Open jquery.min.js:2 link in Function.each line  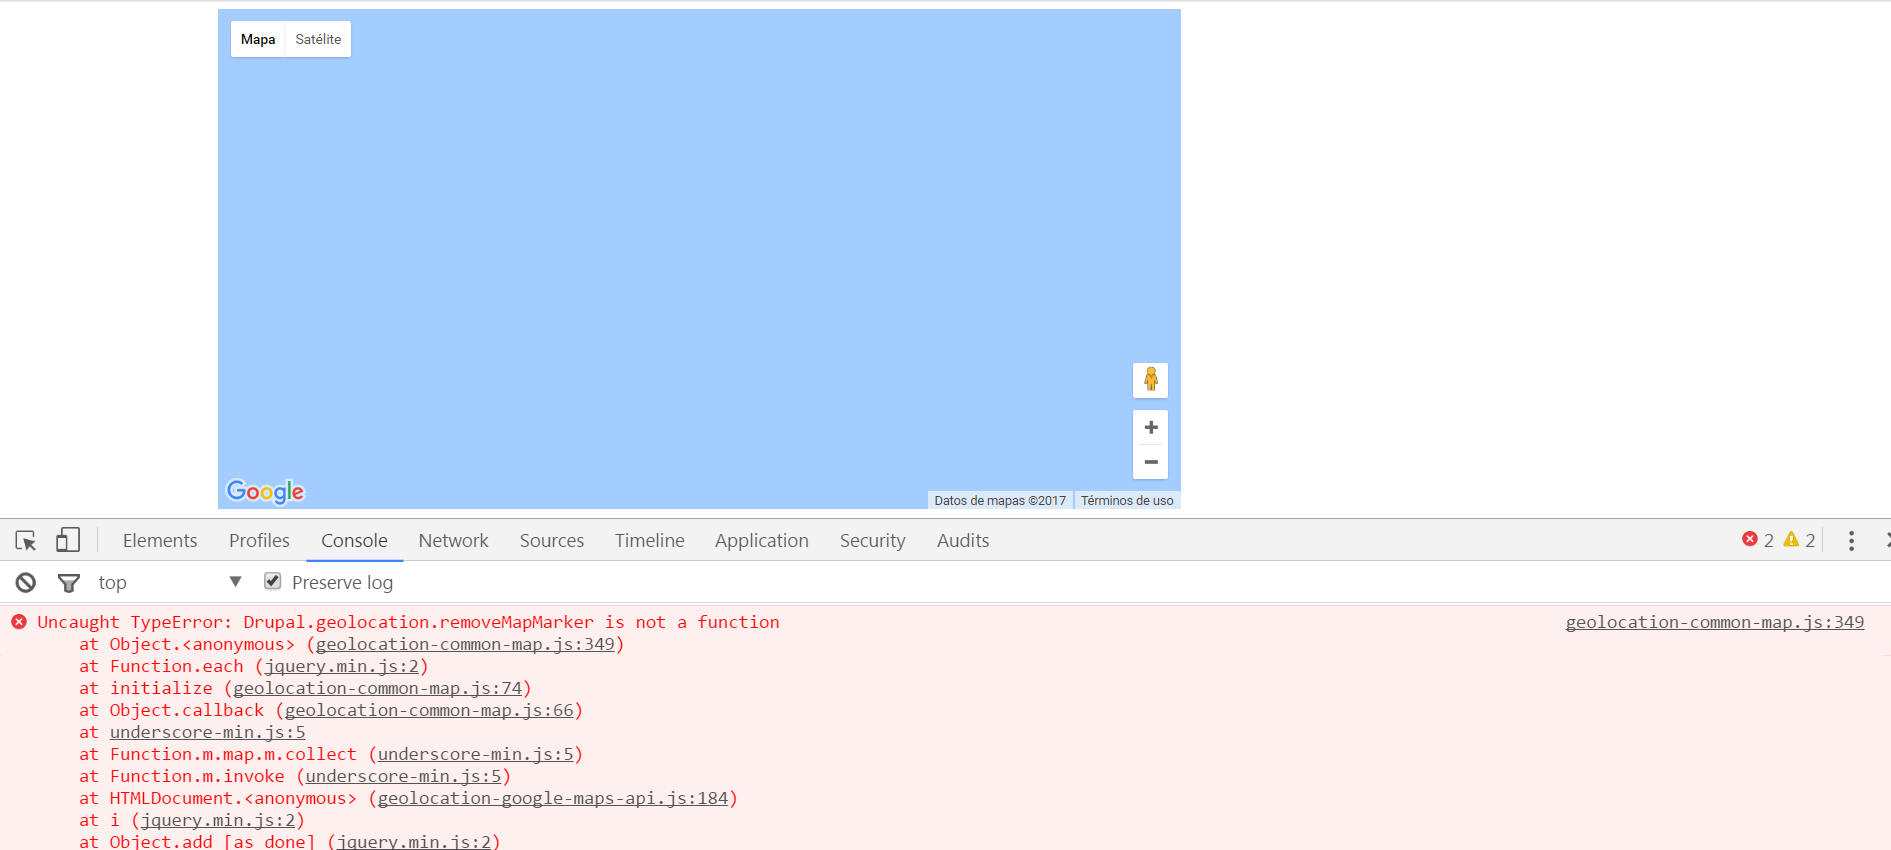pyautogui.click(x=342, y=666)
